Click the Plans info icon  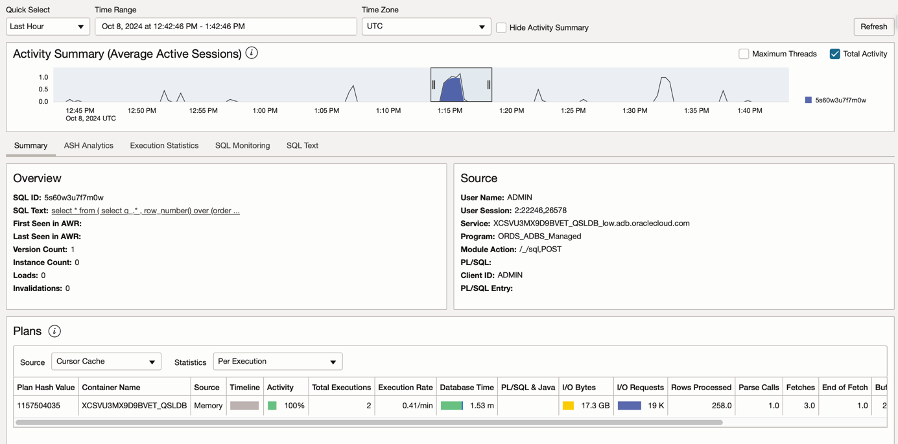point(55,331)
